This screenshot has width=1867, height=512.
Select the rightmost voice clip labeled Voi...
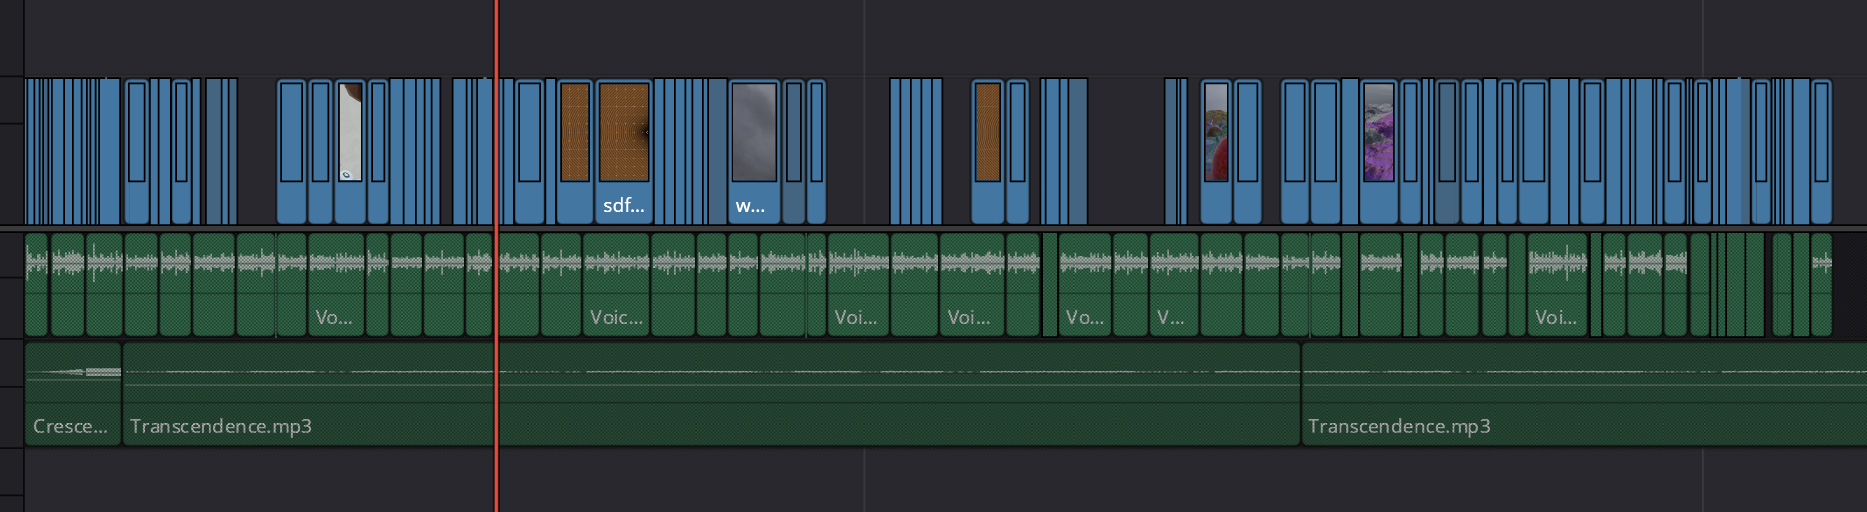tap(1556, 300)
